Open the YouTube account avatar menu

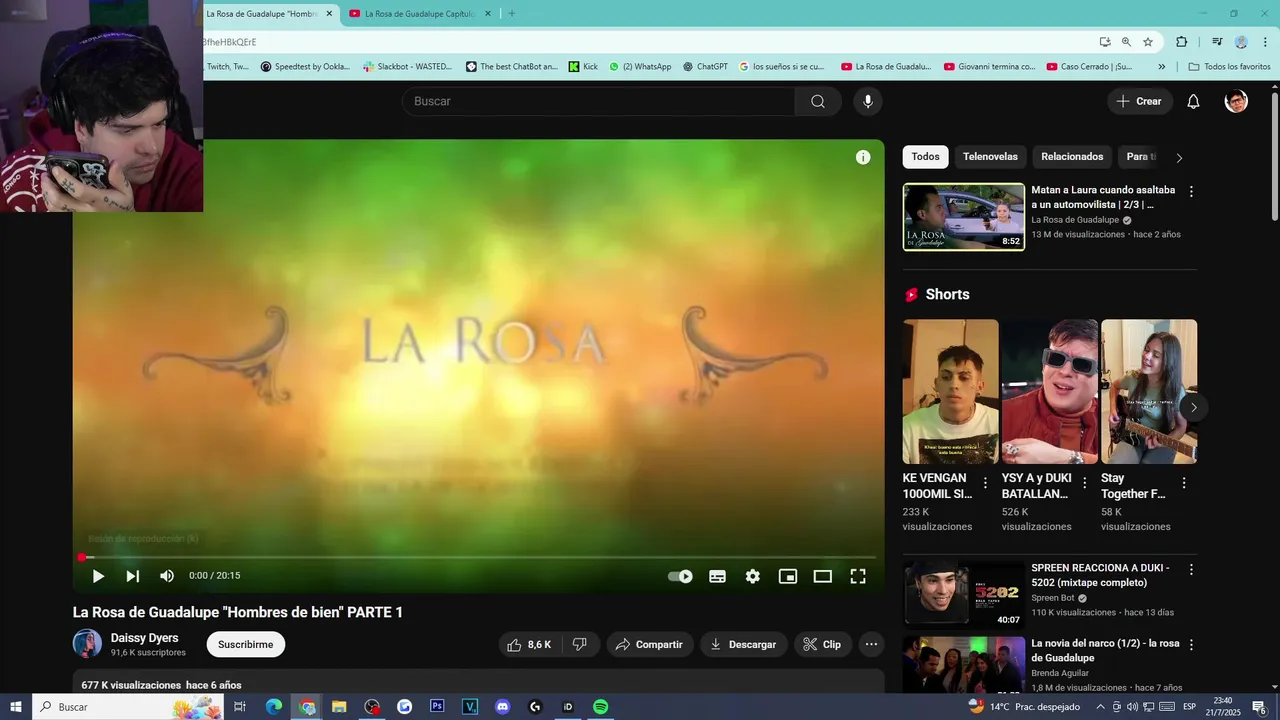tap(1236, 101)
